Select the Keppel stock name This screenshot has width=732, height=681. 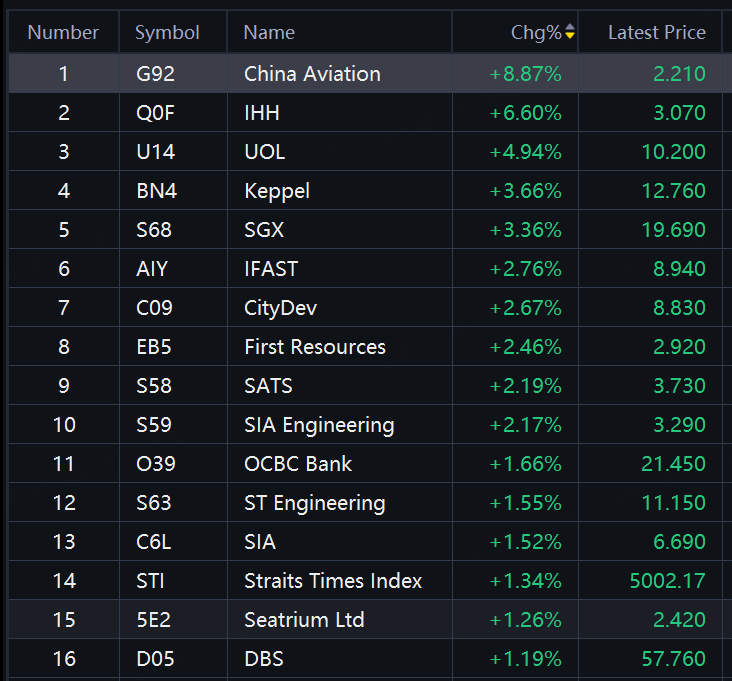click(x=277, y=191)
